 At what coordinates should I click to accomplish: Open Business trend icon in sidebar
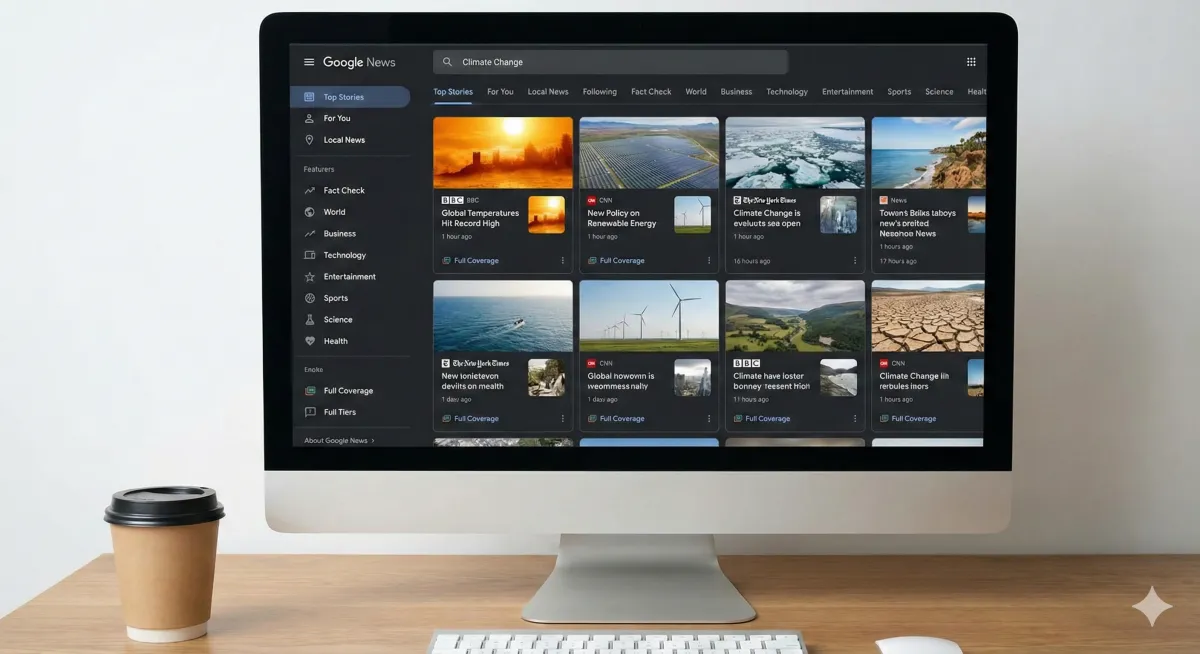coord(310,233)
